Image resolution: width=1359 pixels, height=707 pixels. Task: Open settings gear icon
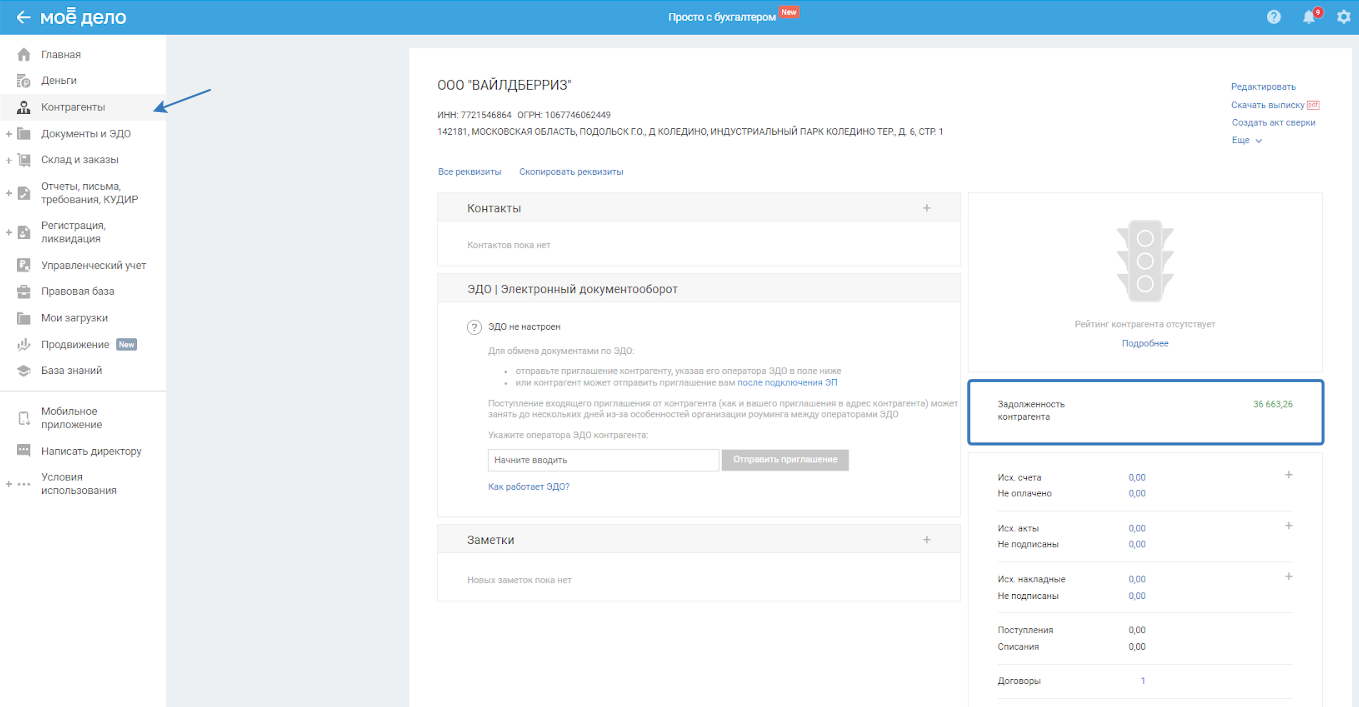coord(1343,17)
